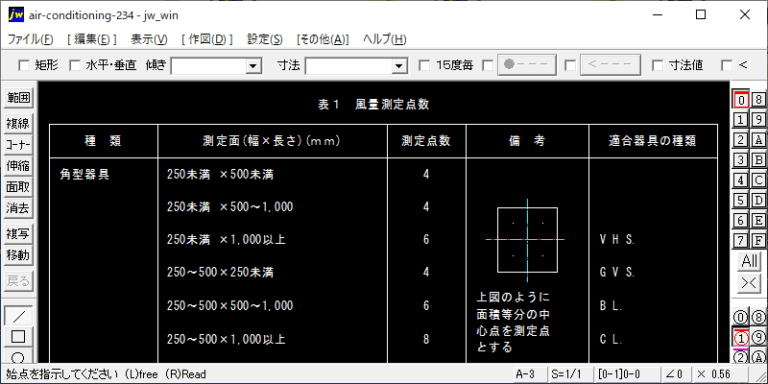Select circled layer group 8
This screenshot has width=768, height=384.
pos(759,317)
